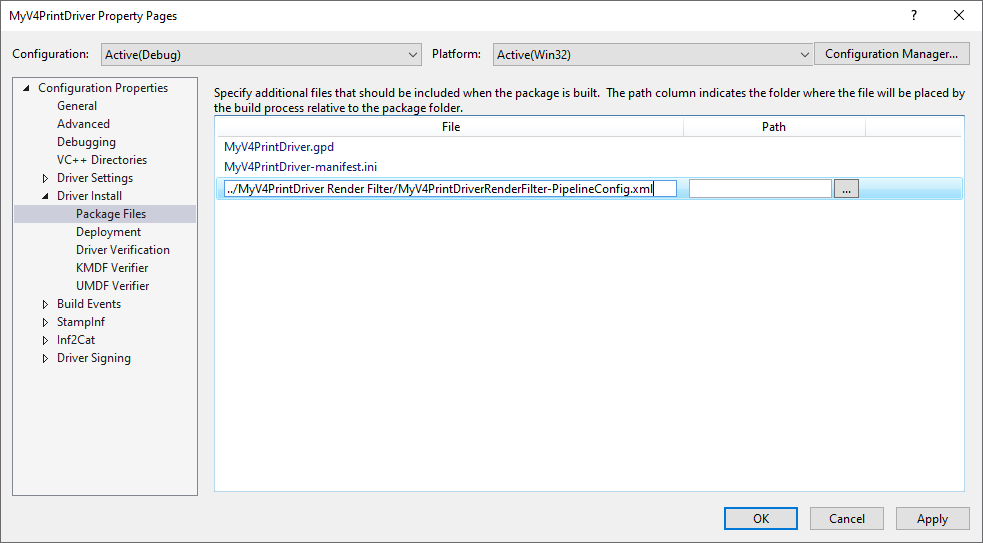
Task: Expand the Build Events node
Action: [x=45, y=304]
